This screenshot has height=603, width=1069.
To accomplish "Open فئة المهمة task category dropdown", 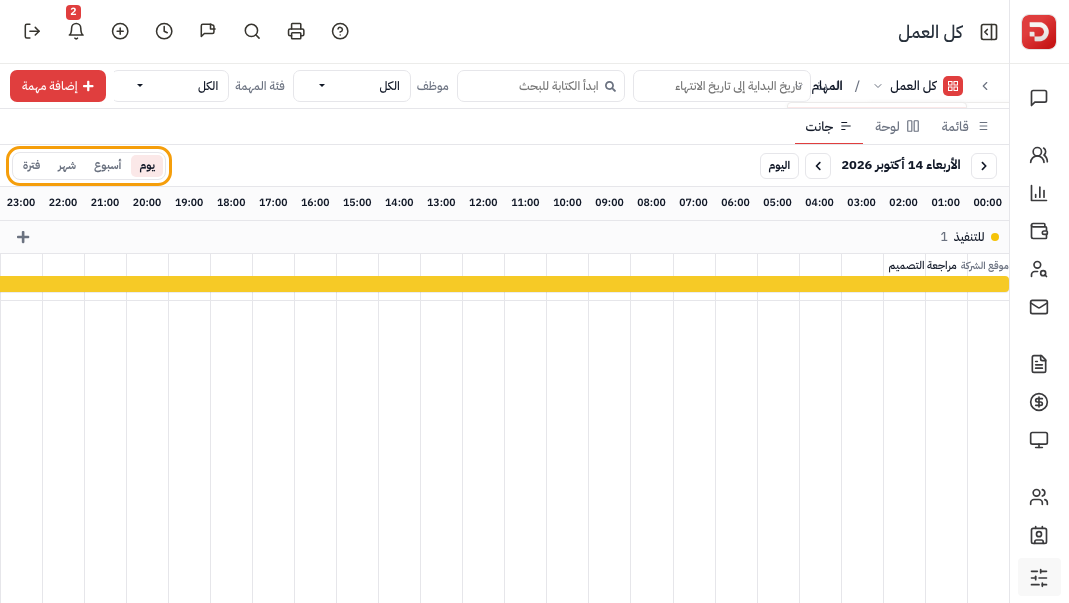I will click(170, 86).
